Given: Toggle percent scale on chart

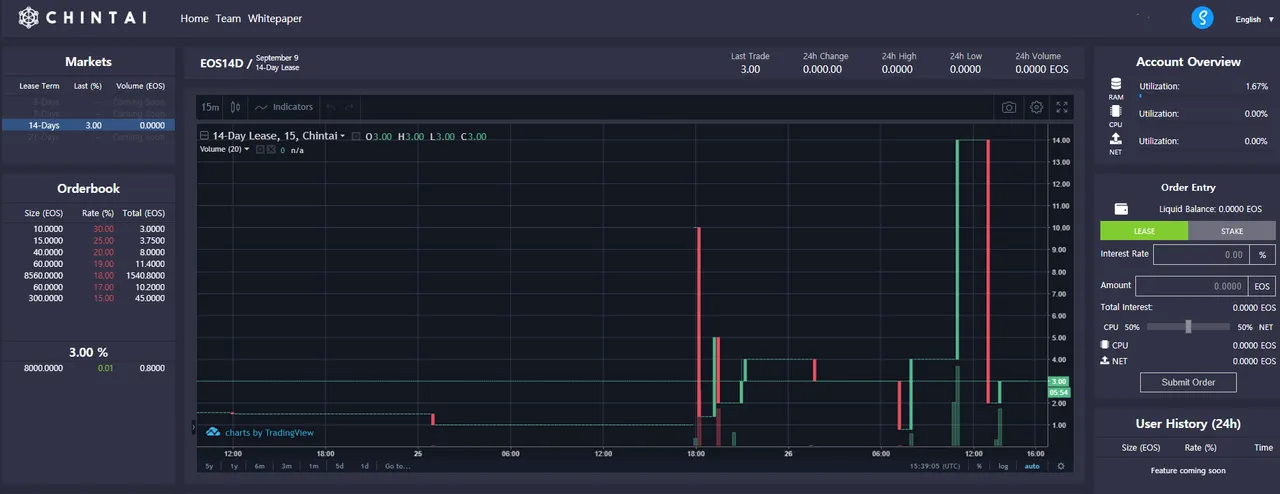Looking at the screenshot, I should click(979, 466).
